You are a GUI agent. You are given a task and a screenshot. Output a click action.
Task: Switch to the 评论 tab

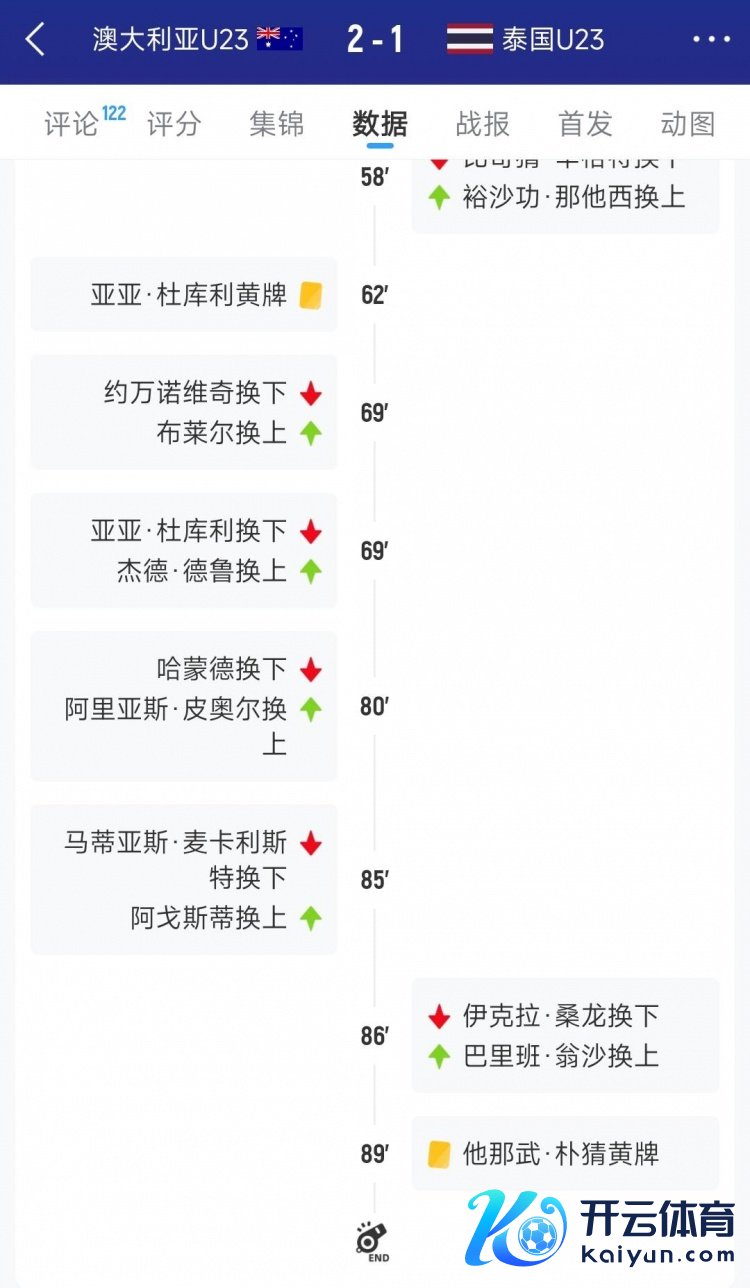coord(72,124)
